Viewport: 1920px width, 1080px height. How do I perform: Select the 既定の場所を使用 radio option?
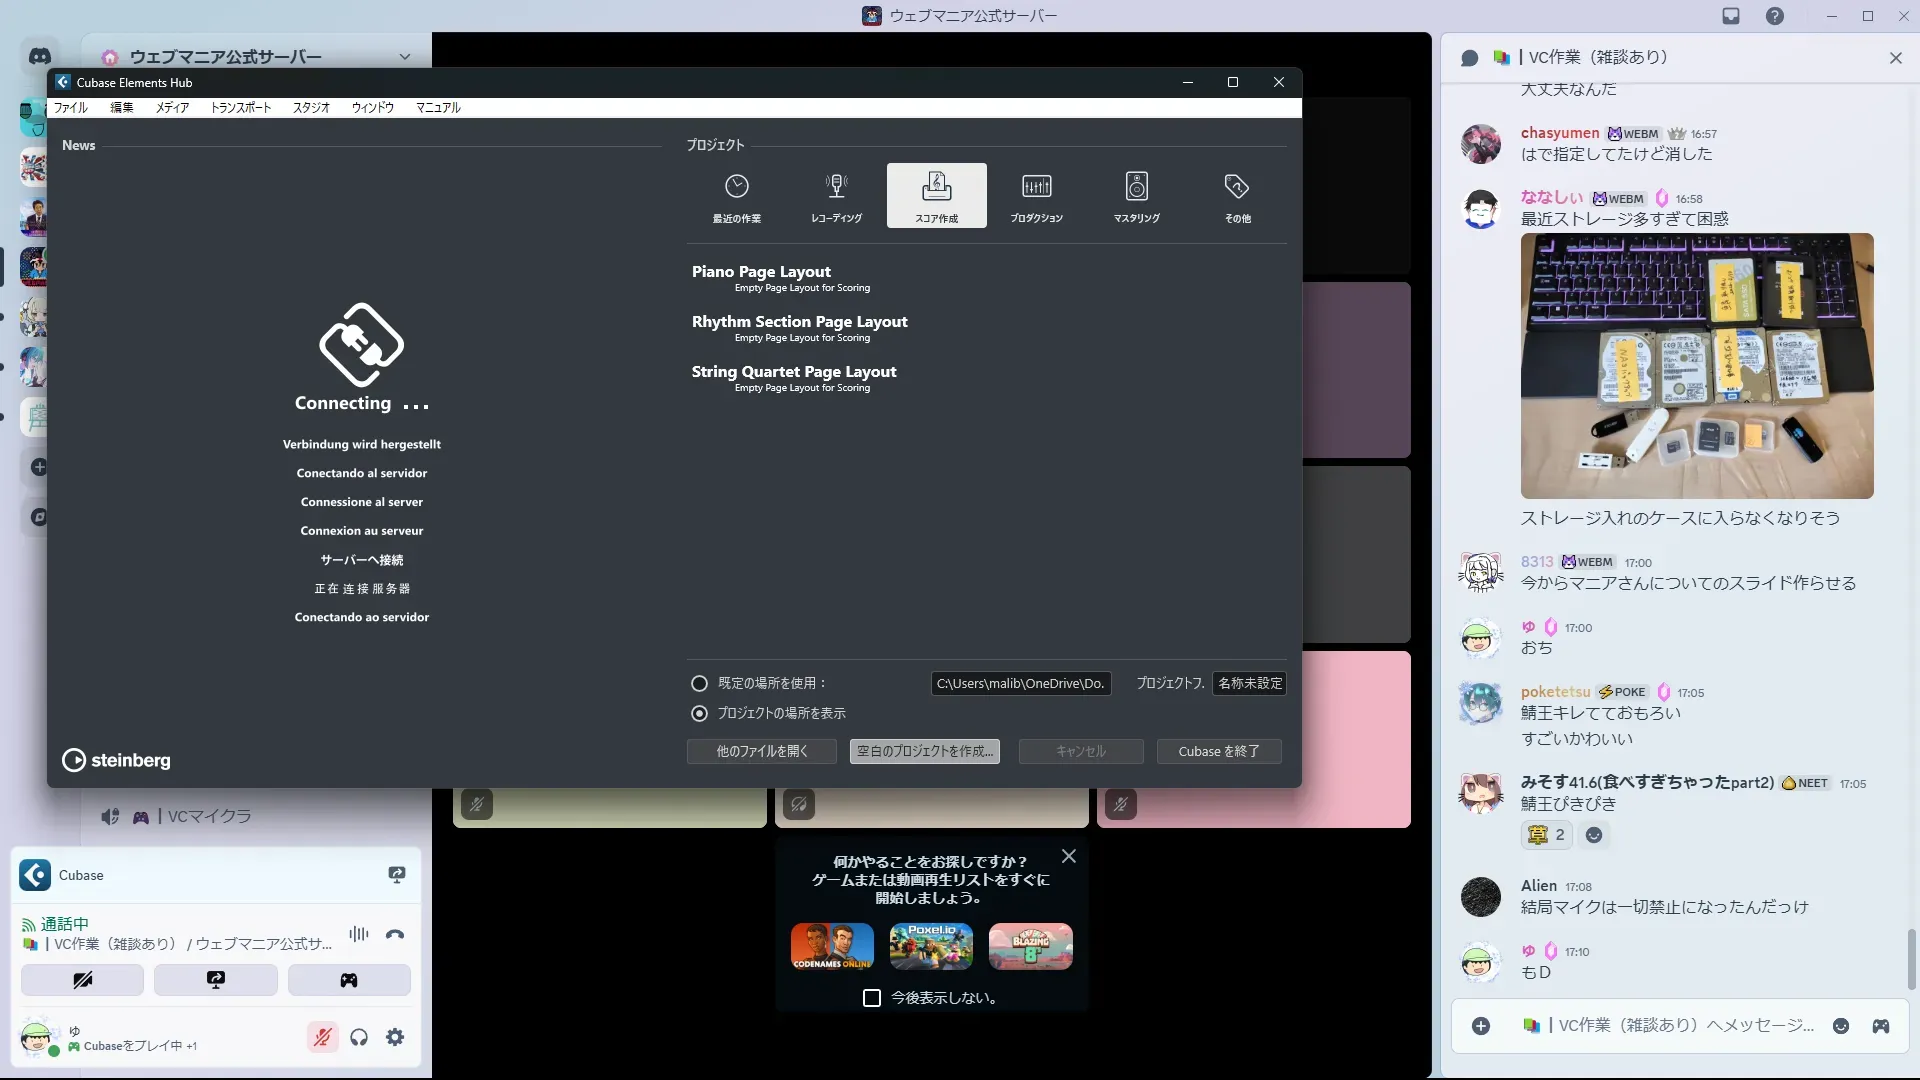(699, 683)
